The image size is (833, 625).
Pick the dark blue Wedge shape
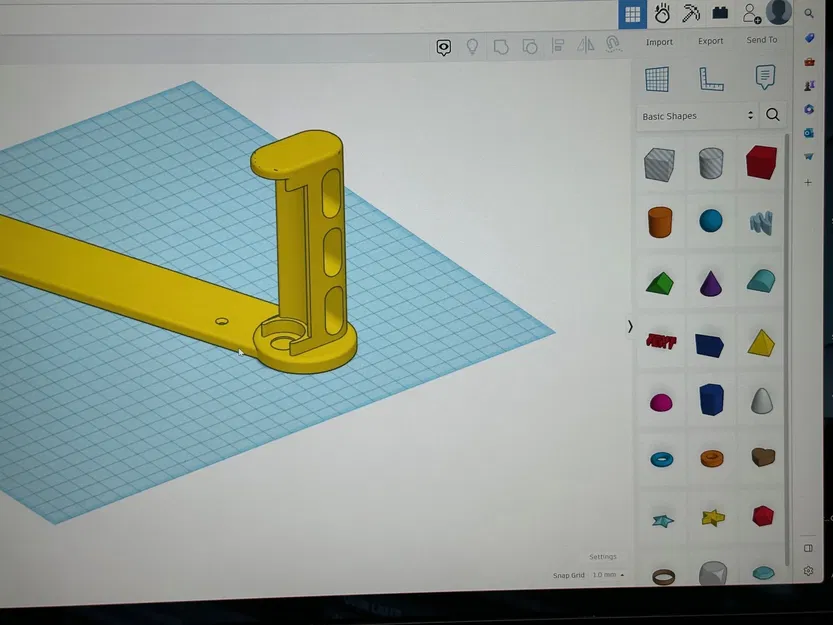pos(710,345)
